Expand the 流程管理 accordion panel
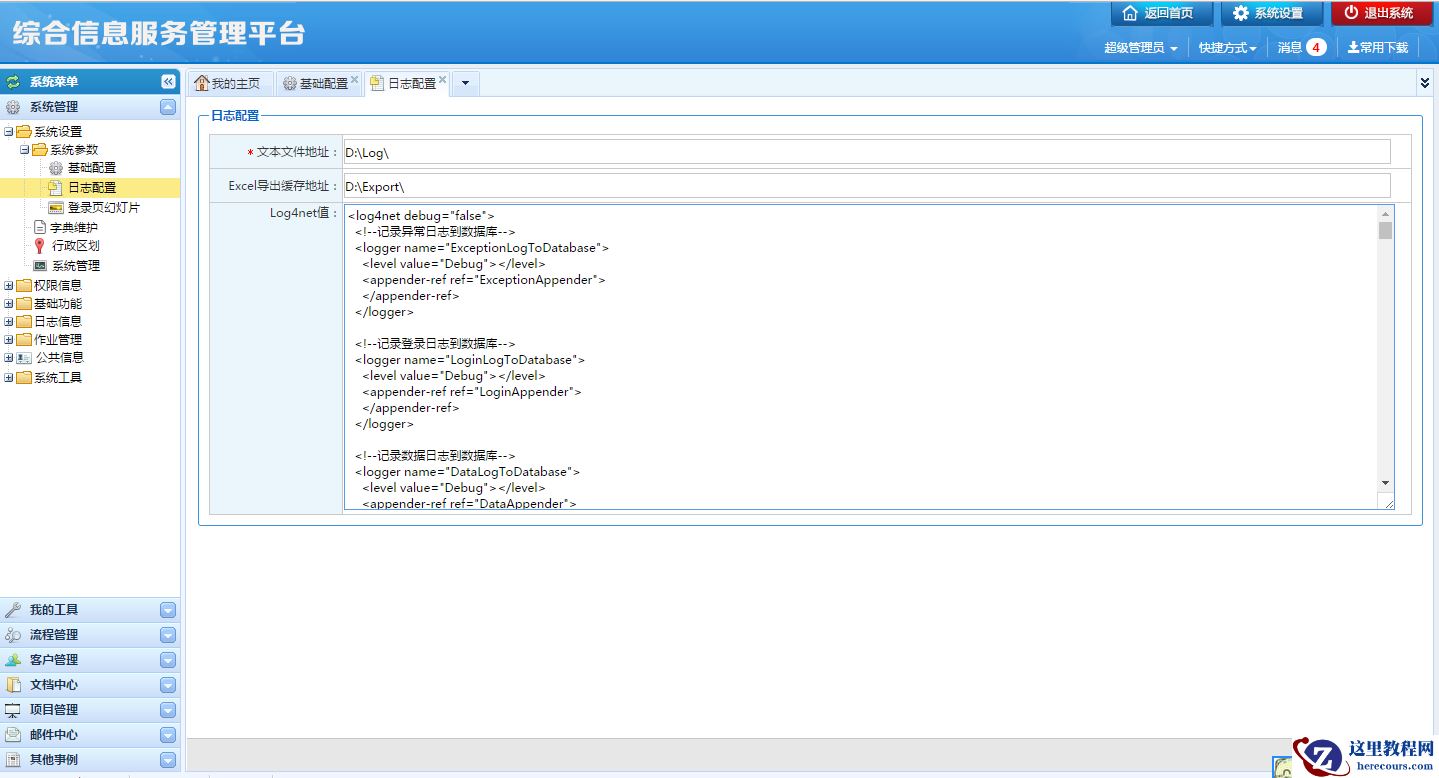 (x=168, y=635)
